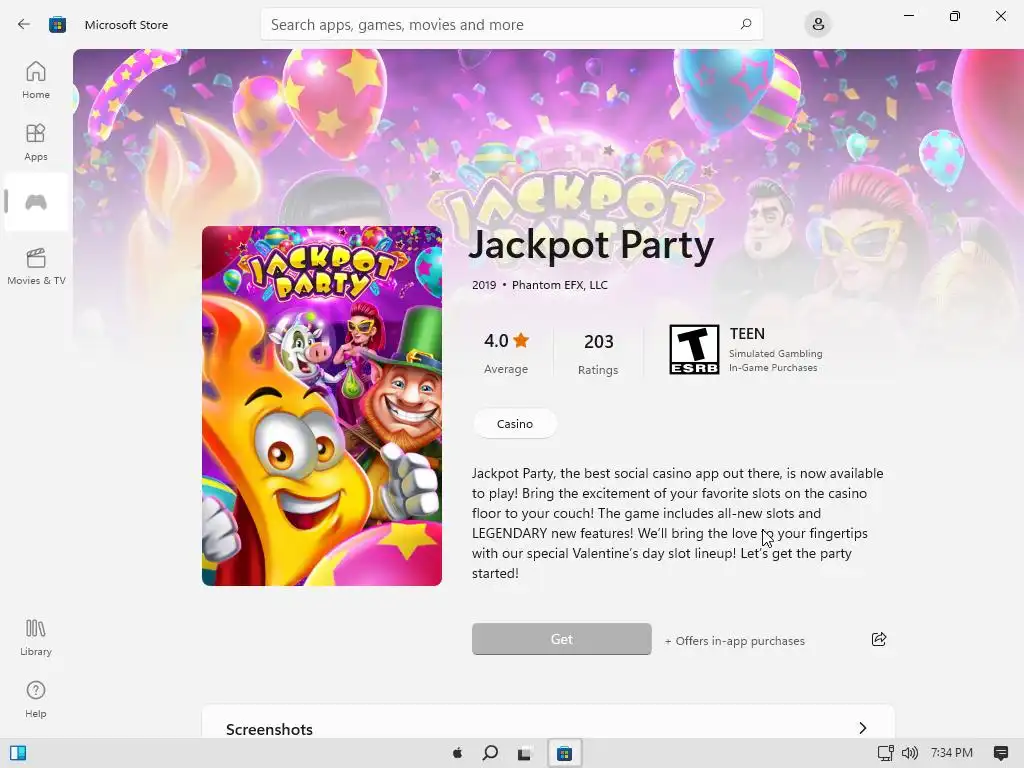
Task: Click the 203 Ratings count
Action: point(598,353)
